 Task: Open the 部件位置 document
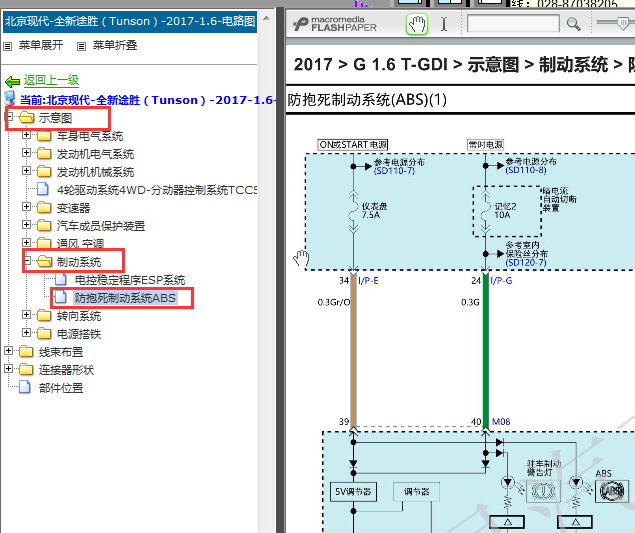[x=61, y=388]
